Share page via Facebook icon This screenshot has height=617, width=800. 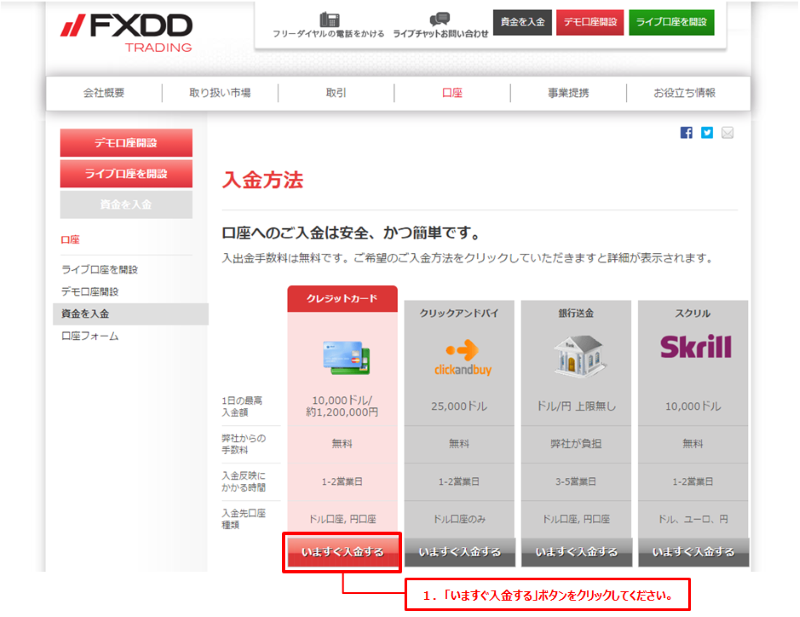coord(686,132)
